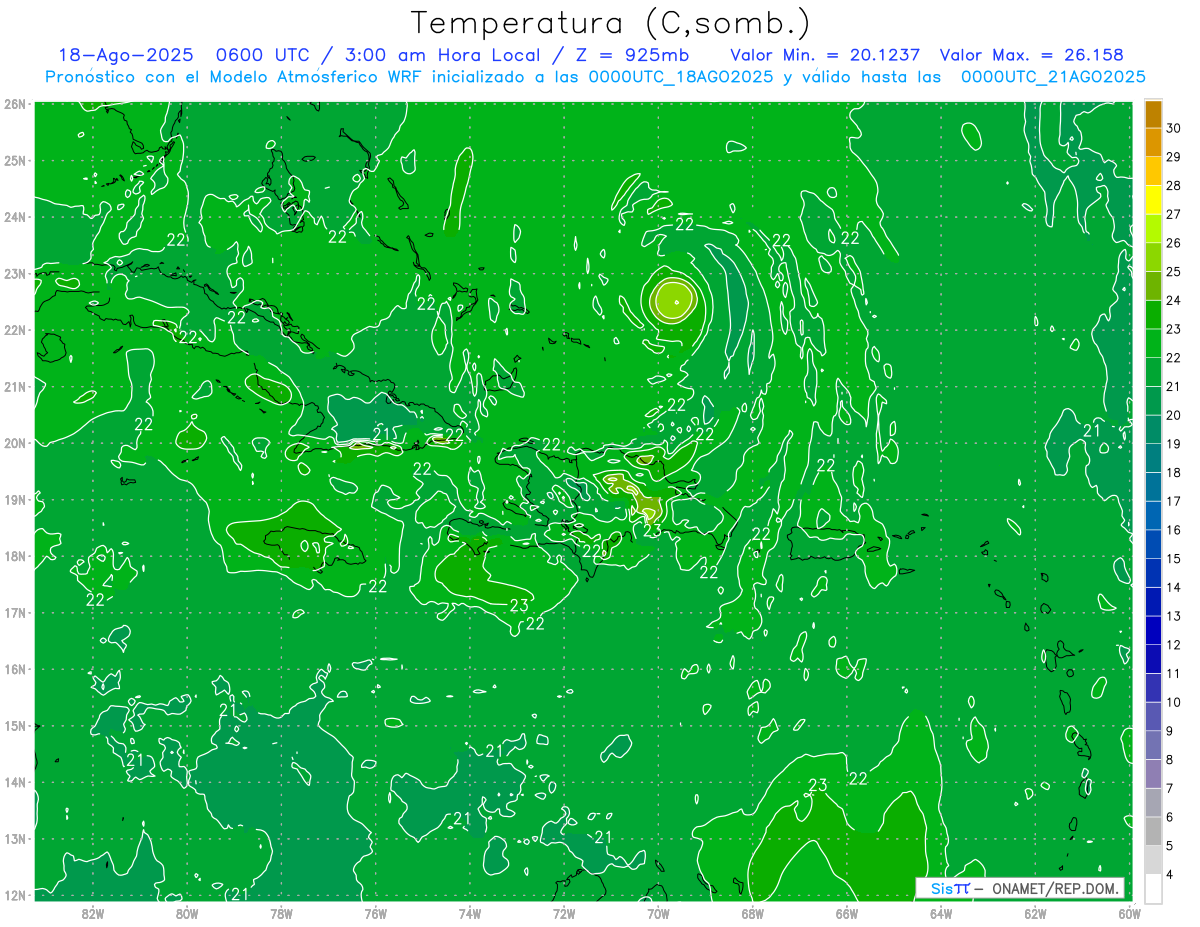Click contour label "21" at the map's bottom-left near 12N
This screenshot has width=1200, height=927.
(239, 894)
